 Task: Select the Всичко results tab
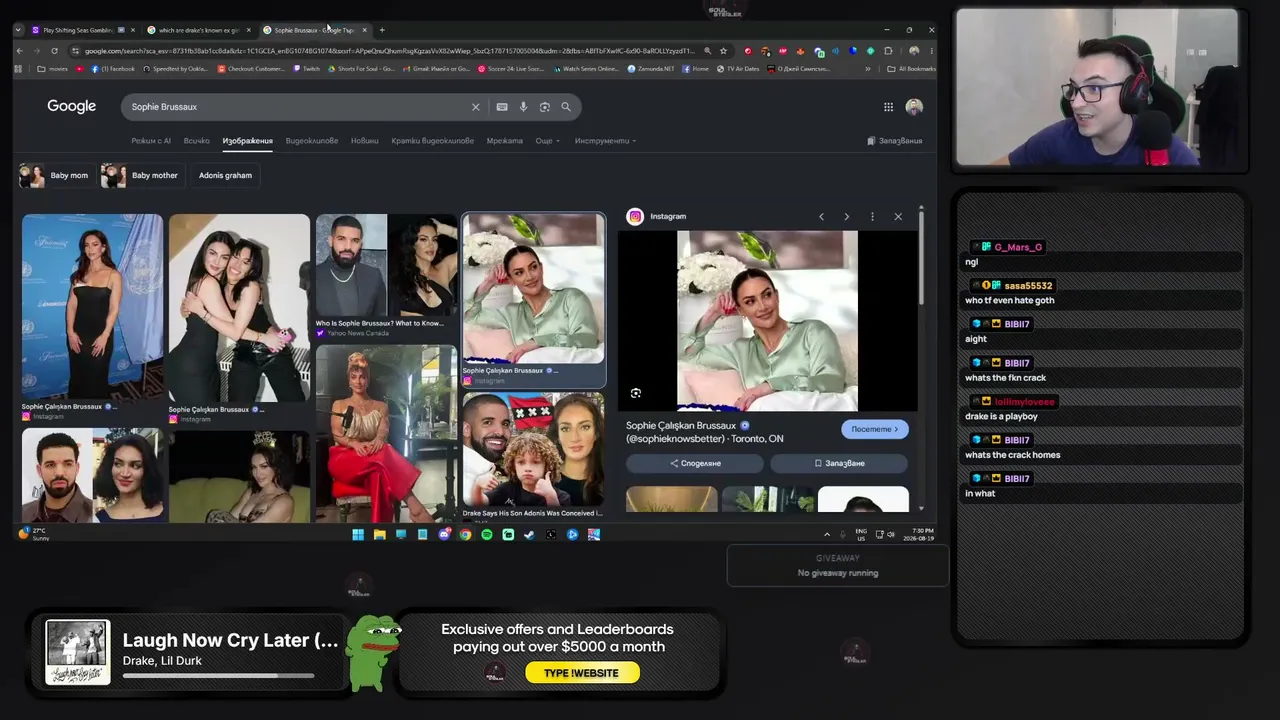click(x=197, y=141)
